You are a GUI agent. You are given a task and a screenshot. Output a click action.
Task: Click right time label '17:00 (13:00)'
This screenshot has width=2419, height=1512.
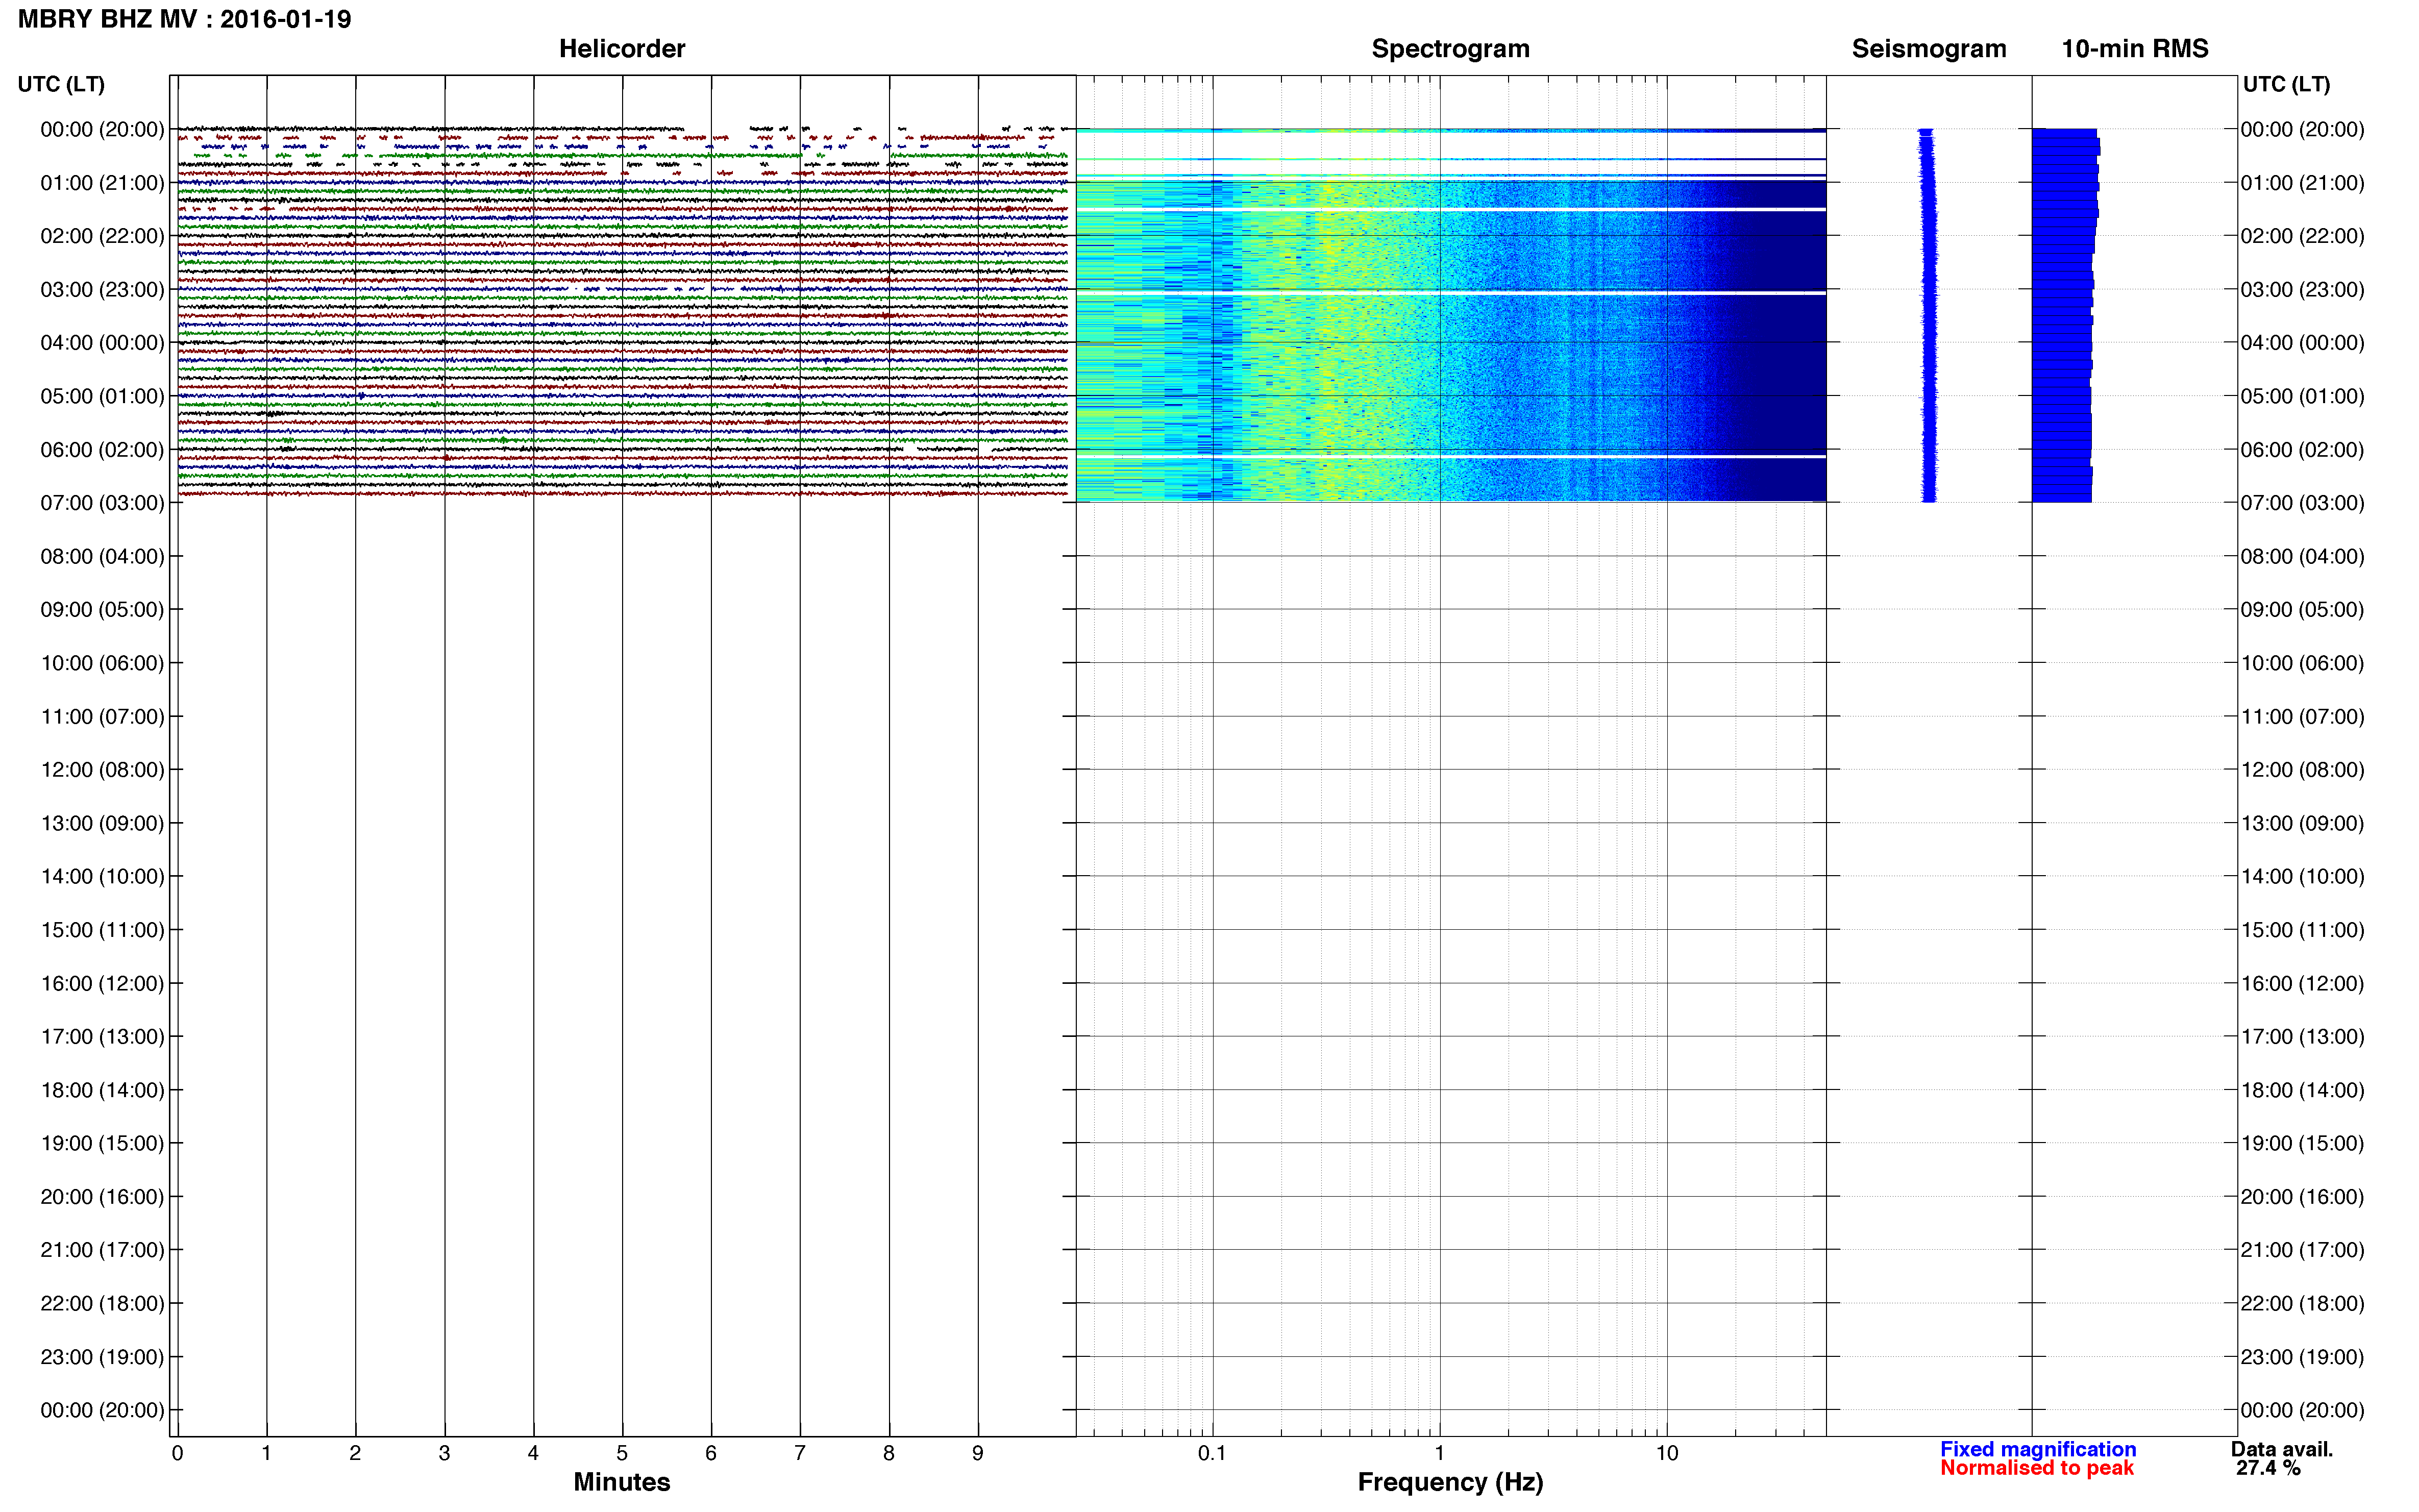coord(2302,1036)
